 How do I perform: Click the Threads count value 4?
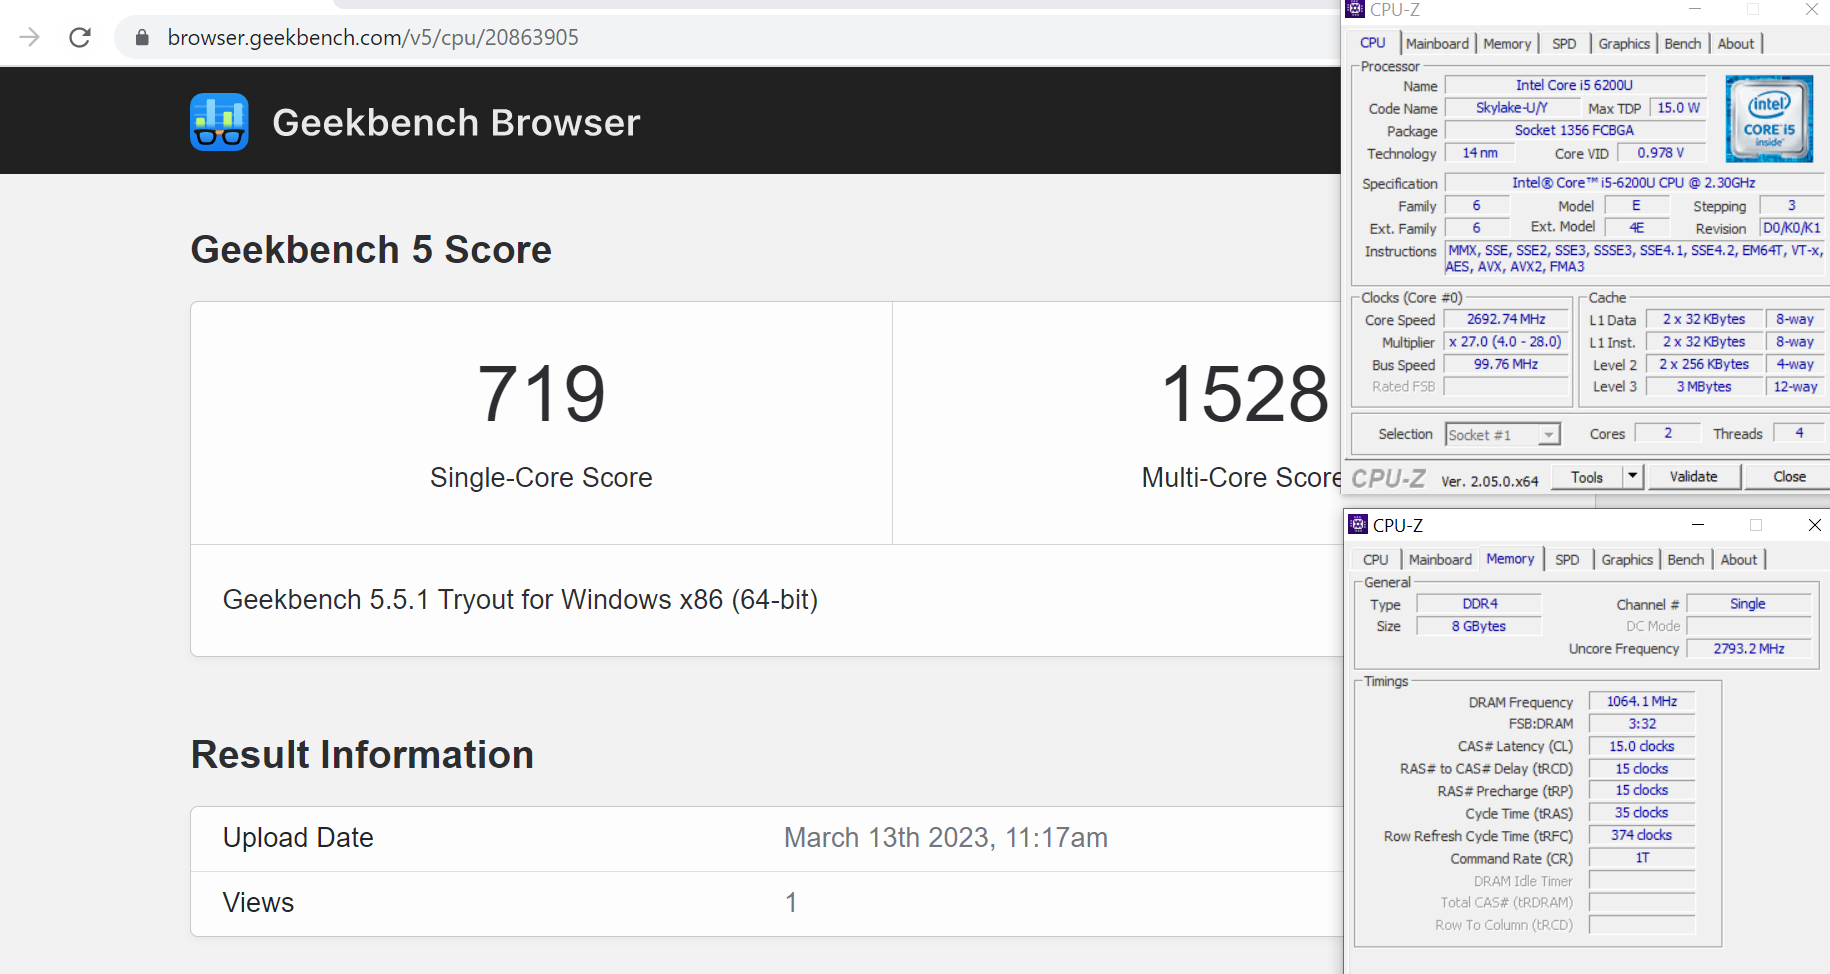1799,433
